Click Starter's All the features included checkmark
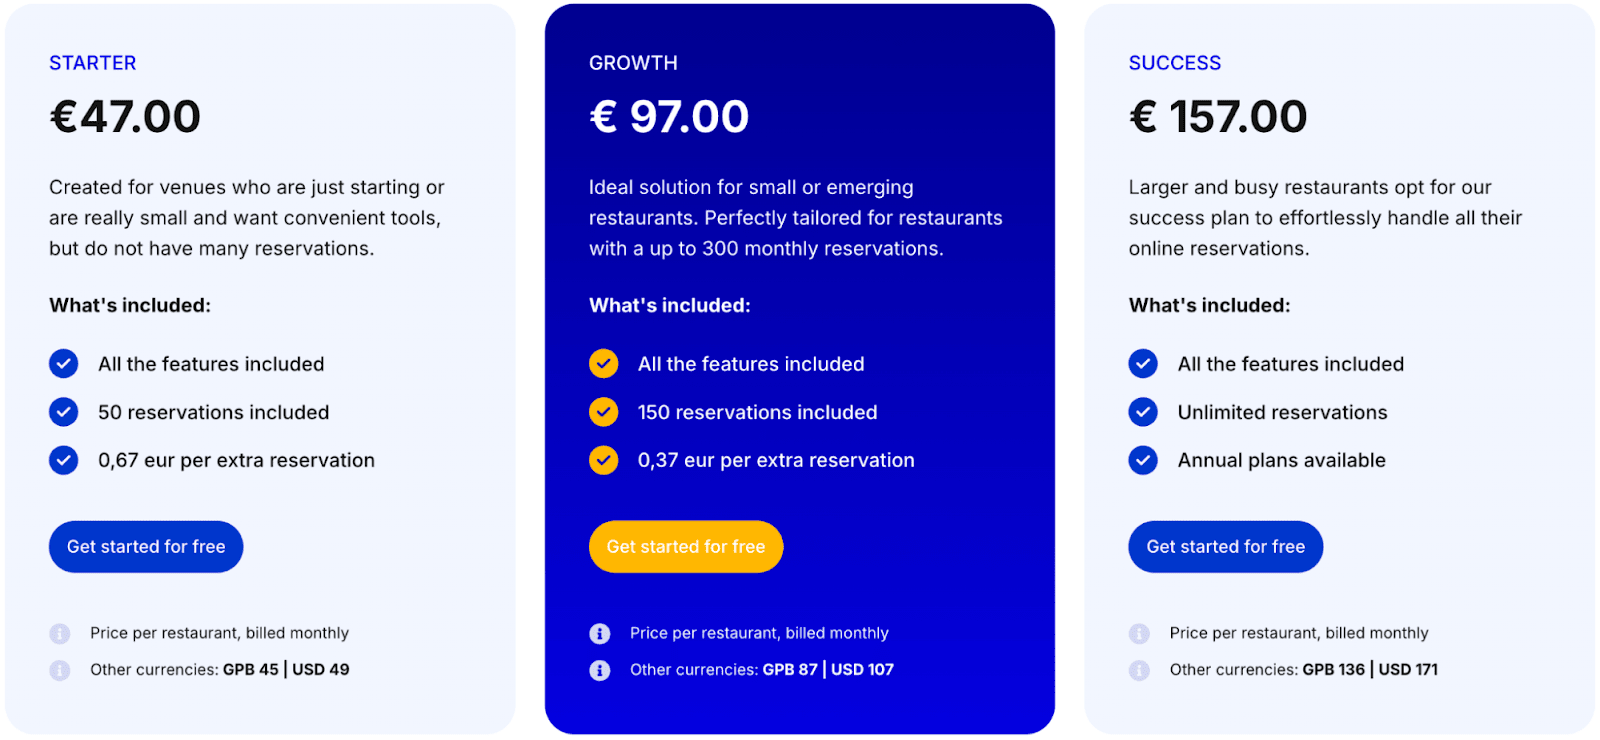1600x740 pixels. 64,364
